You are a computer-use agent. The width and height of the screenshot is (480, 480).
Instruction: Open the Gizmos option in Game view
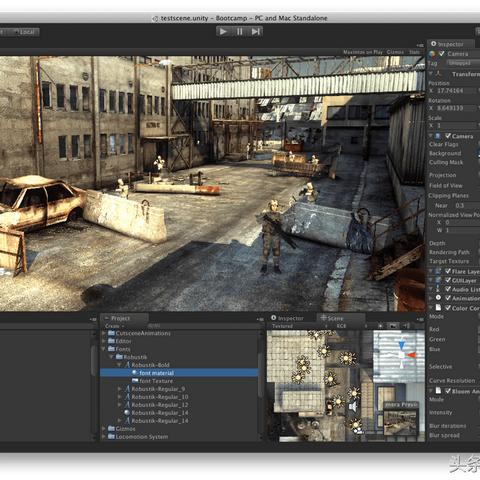[x=395, y=52]
